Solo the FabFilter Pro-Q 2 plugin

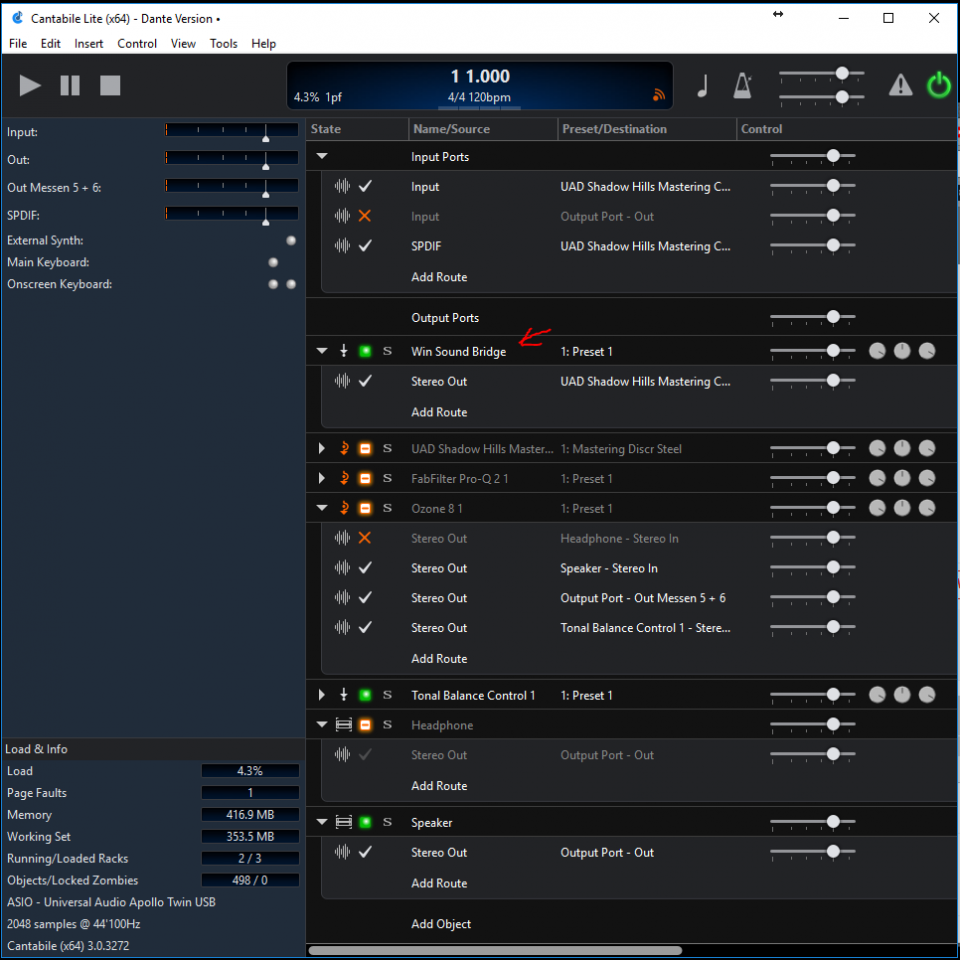(387, 478)
